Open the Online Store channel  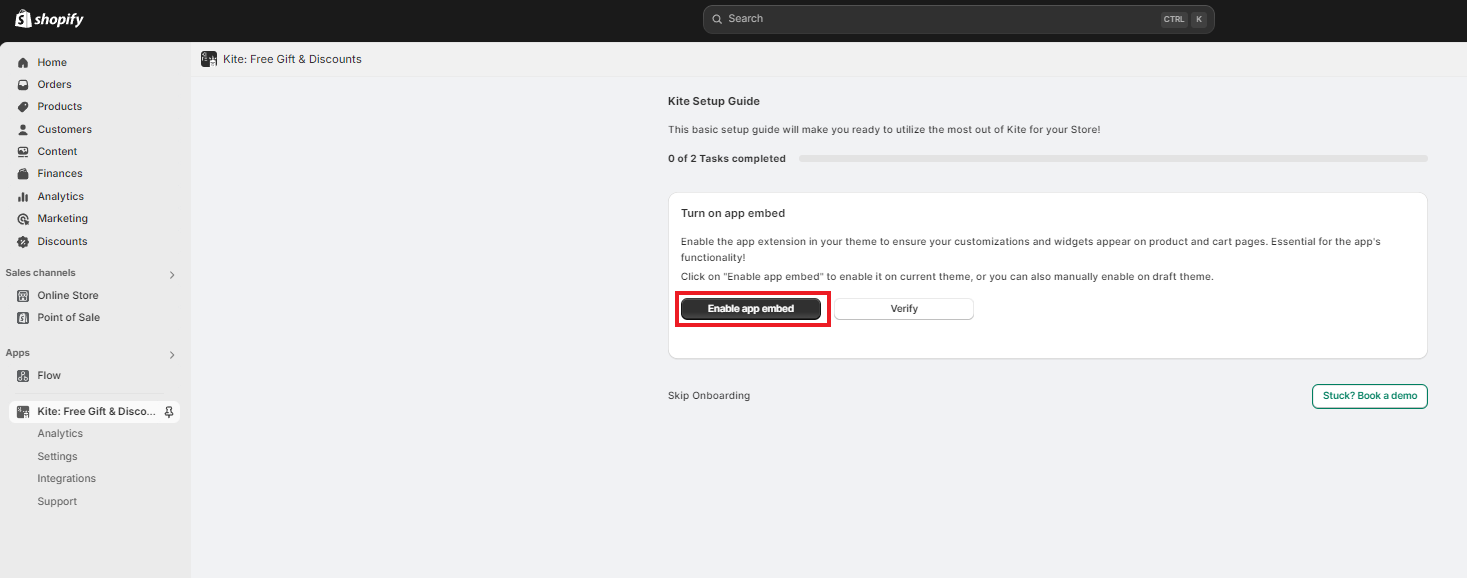click(x=67, y=296)
